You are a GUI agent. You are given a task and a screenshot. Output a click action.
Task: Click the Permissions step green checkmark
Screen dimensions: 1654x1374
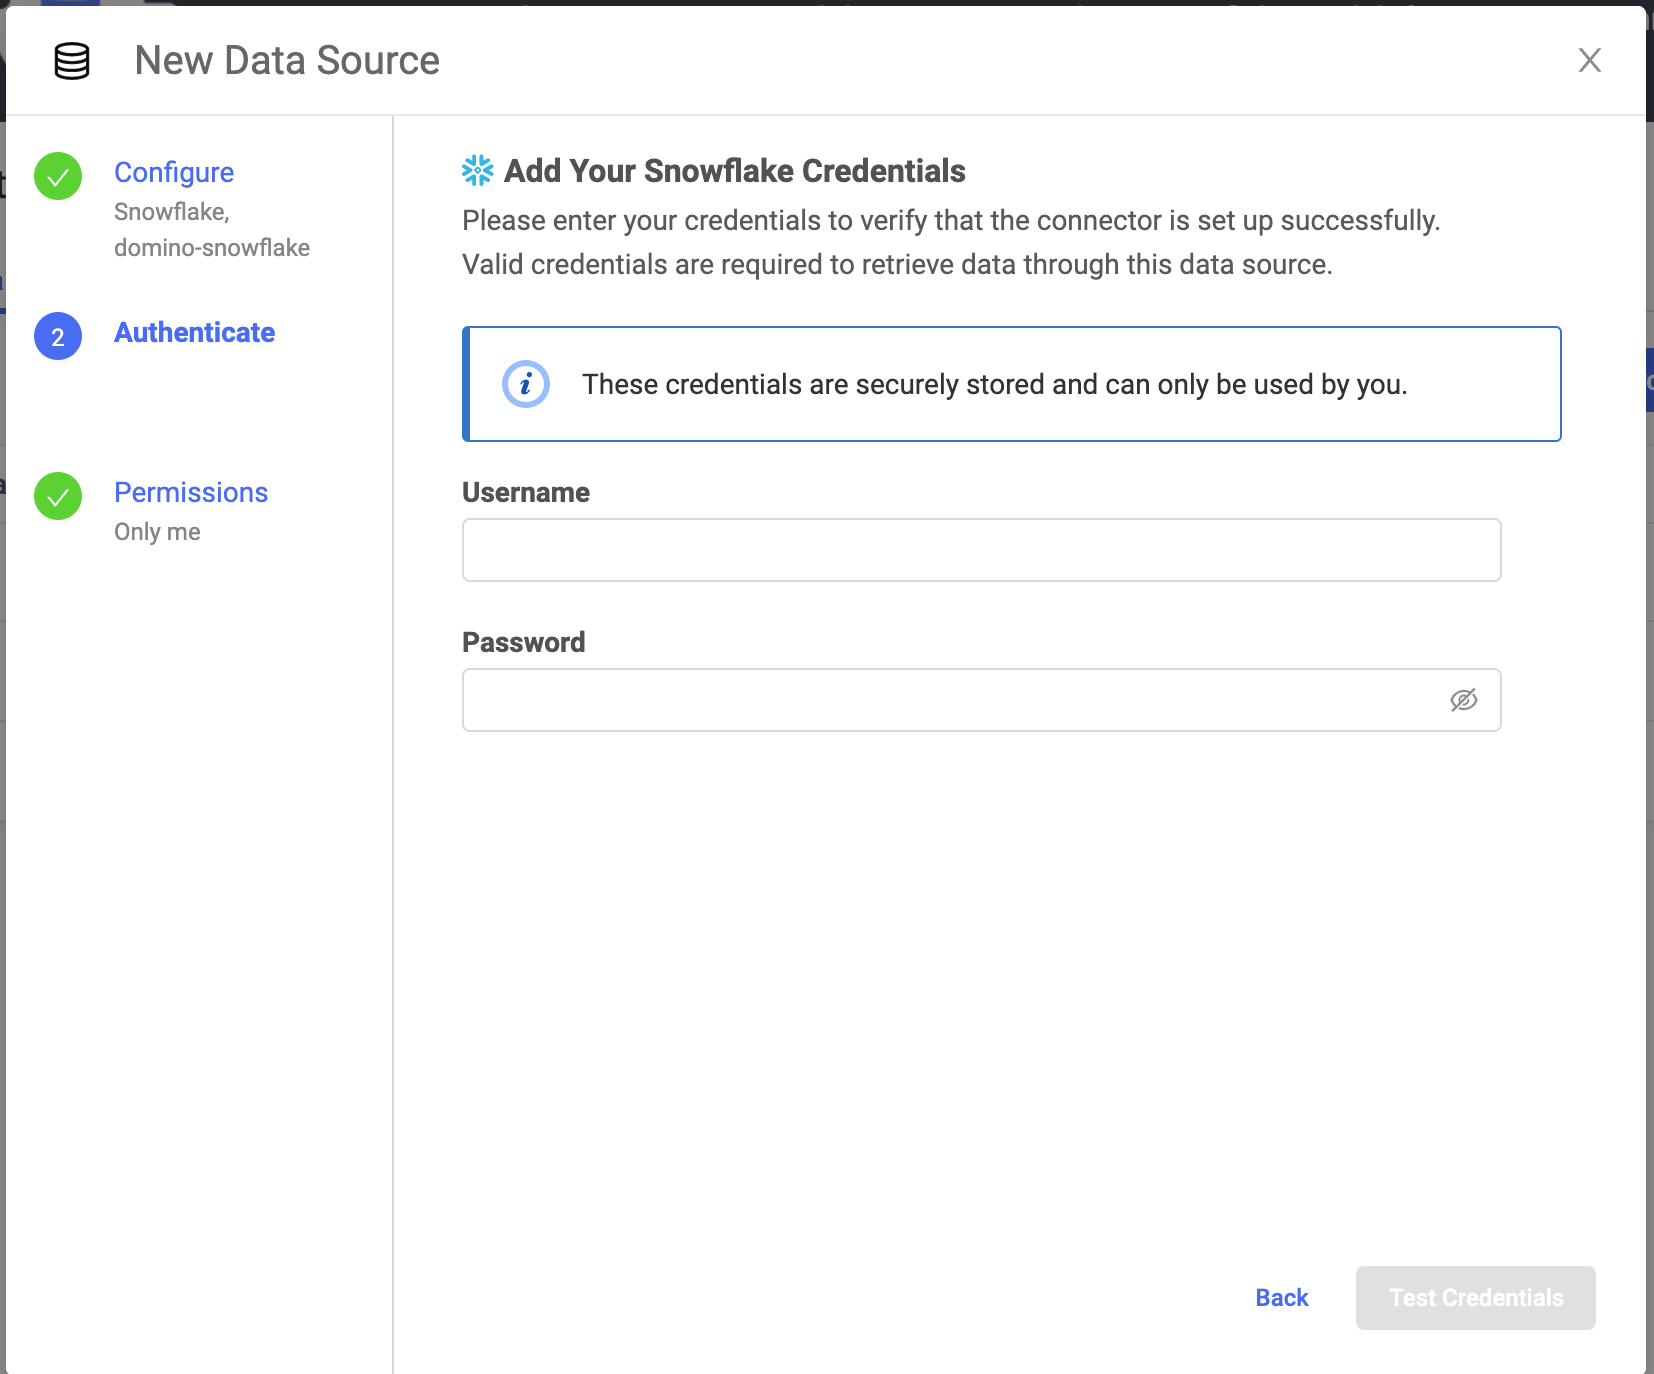click(58, 496)
